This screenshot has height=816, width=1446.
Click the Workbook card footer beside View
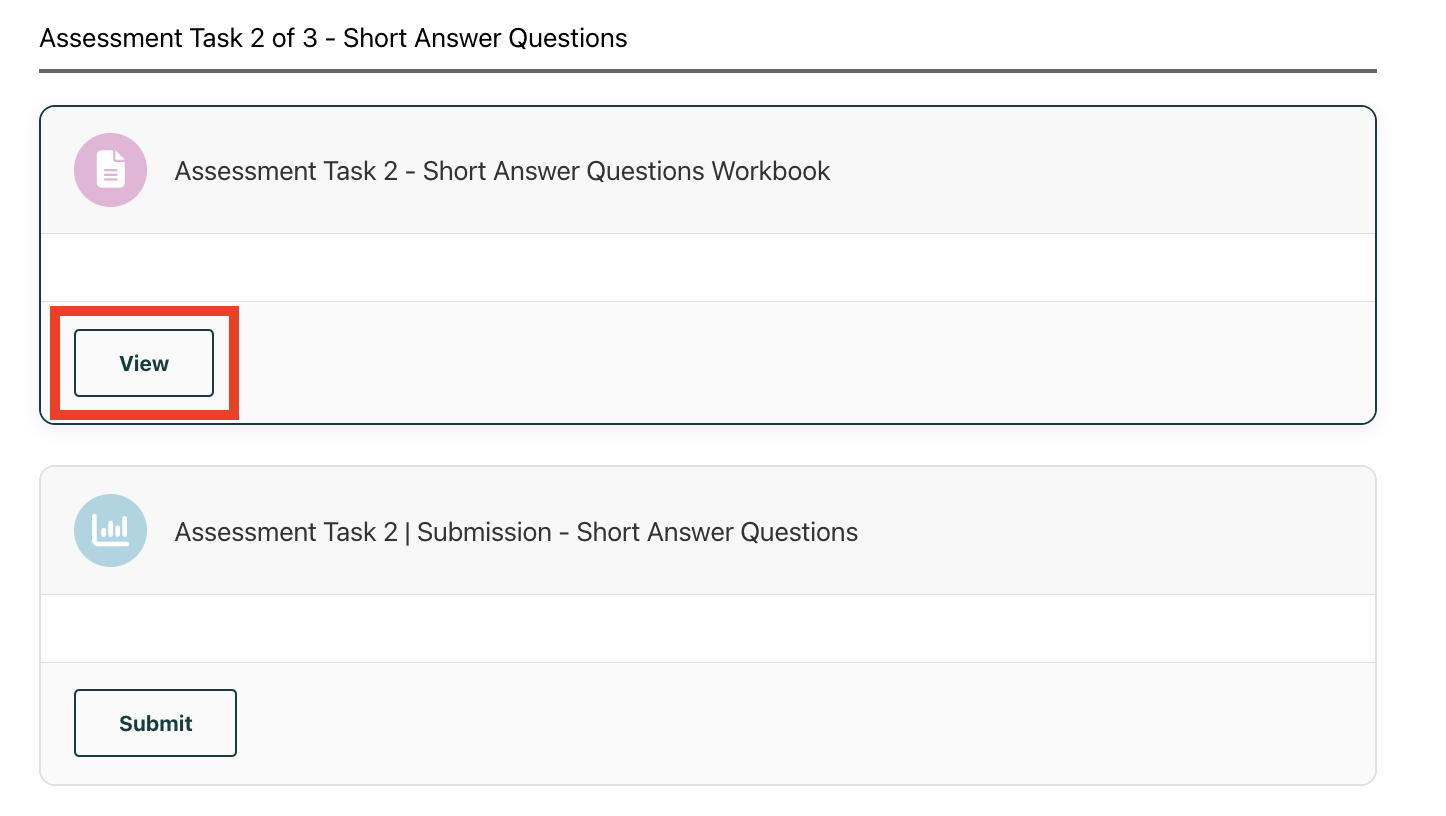coord(800,363)
